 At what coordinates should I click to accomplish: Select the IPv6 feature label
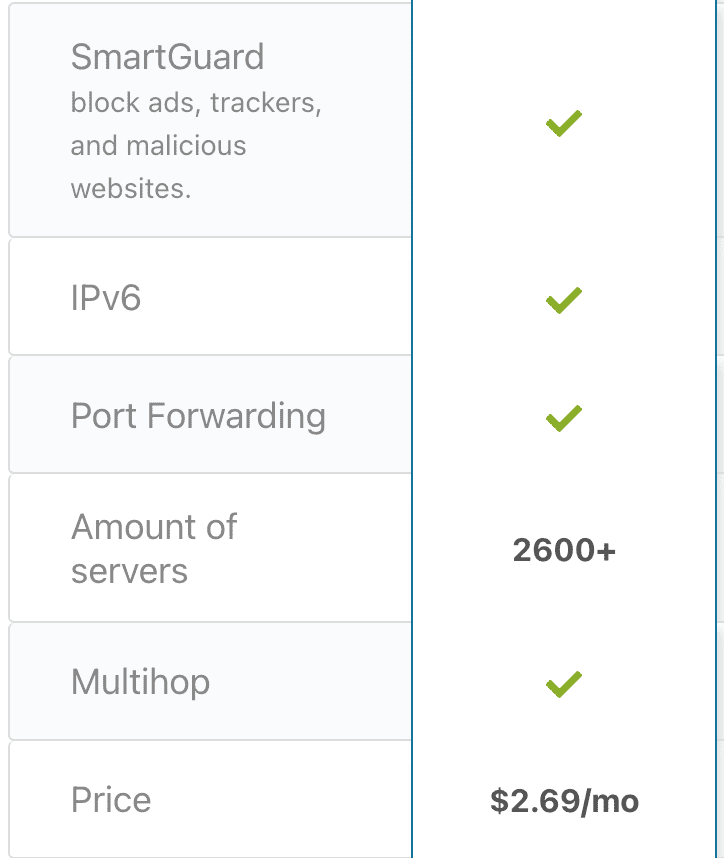pyautogui.click(x=106, y=298)
